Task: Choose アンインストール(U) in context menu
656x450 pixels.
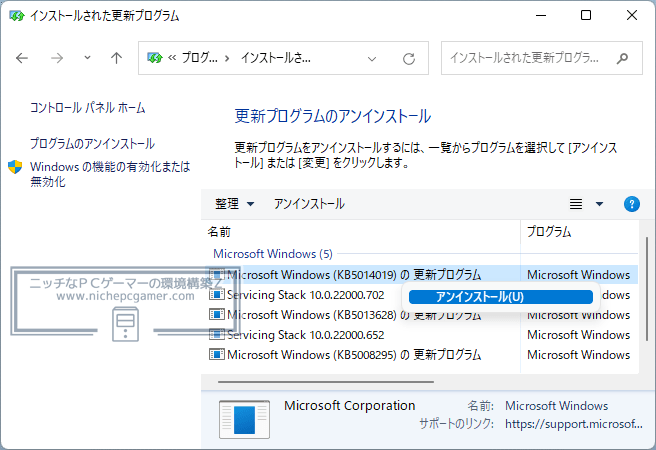Action: point(501,297)
